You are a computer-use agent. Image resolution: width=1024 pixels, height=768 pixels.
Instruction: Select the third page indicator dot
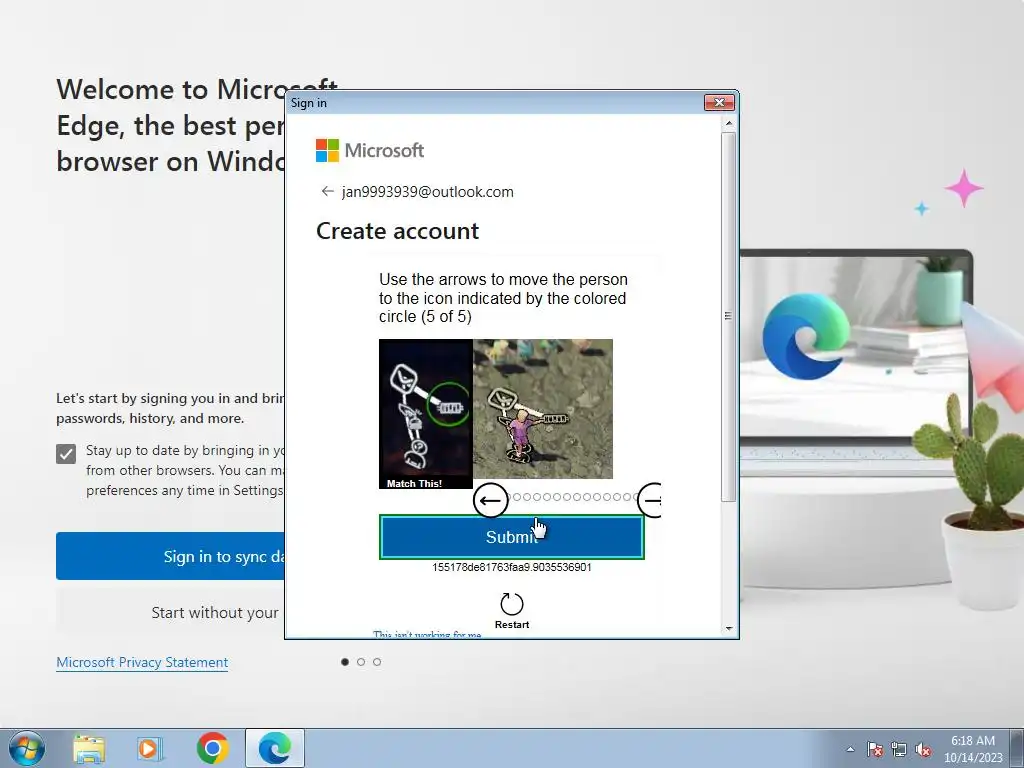click(377, 662)
